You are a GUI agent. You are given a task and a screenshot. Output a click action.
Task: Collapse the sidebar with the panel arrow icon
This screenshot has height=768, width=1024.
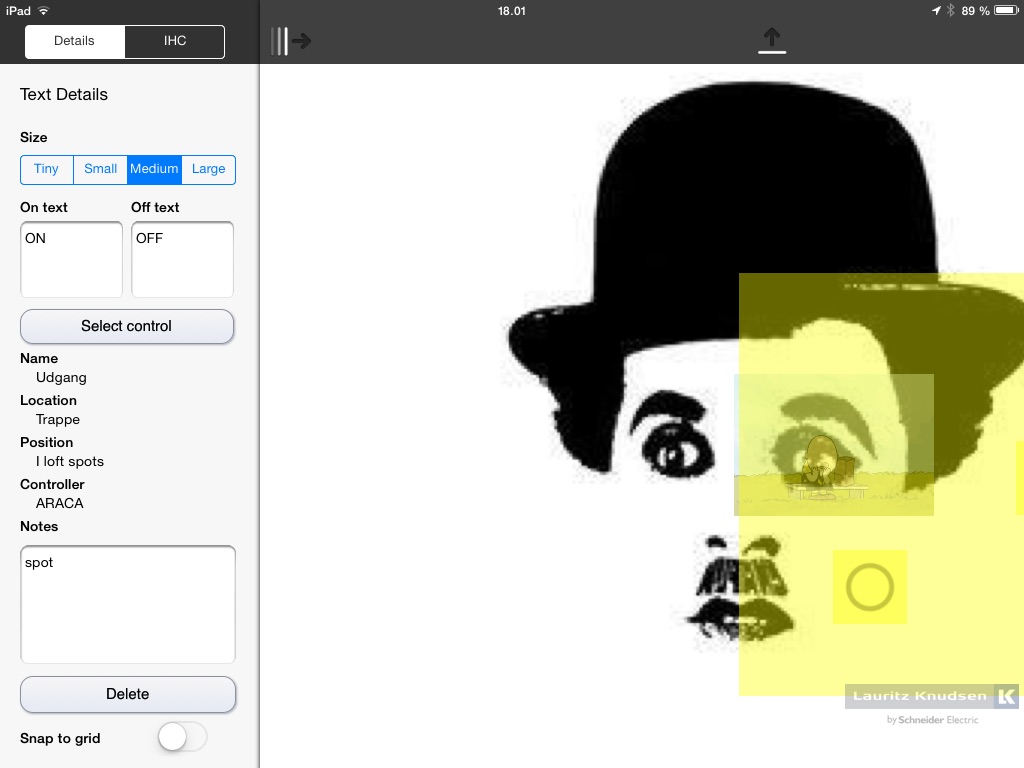291,41
